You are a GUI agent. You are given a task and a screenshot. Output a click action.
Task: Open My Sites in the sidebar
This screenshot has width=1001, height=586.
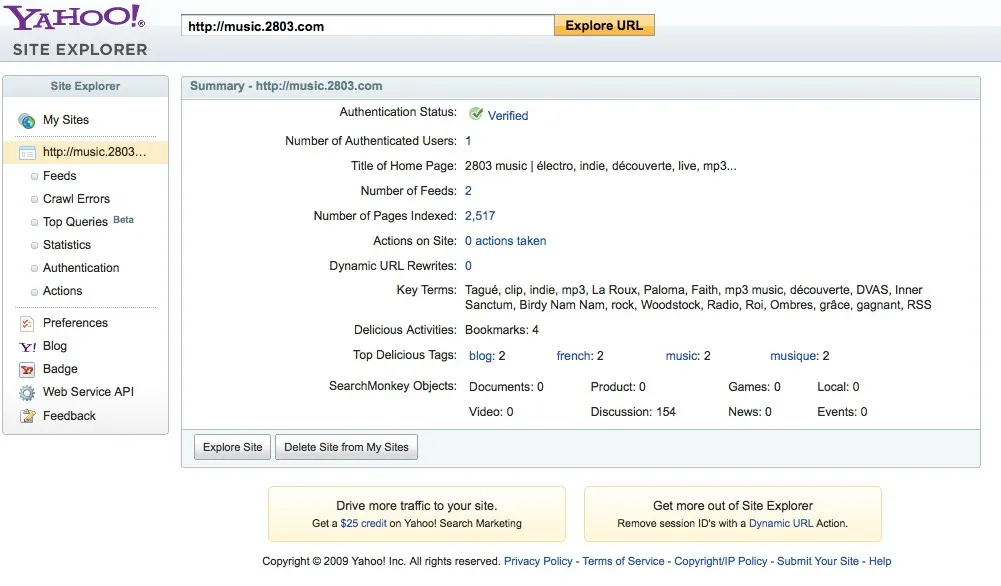[x=66, y=120]
